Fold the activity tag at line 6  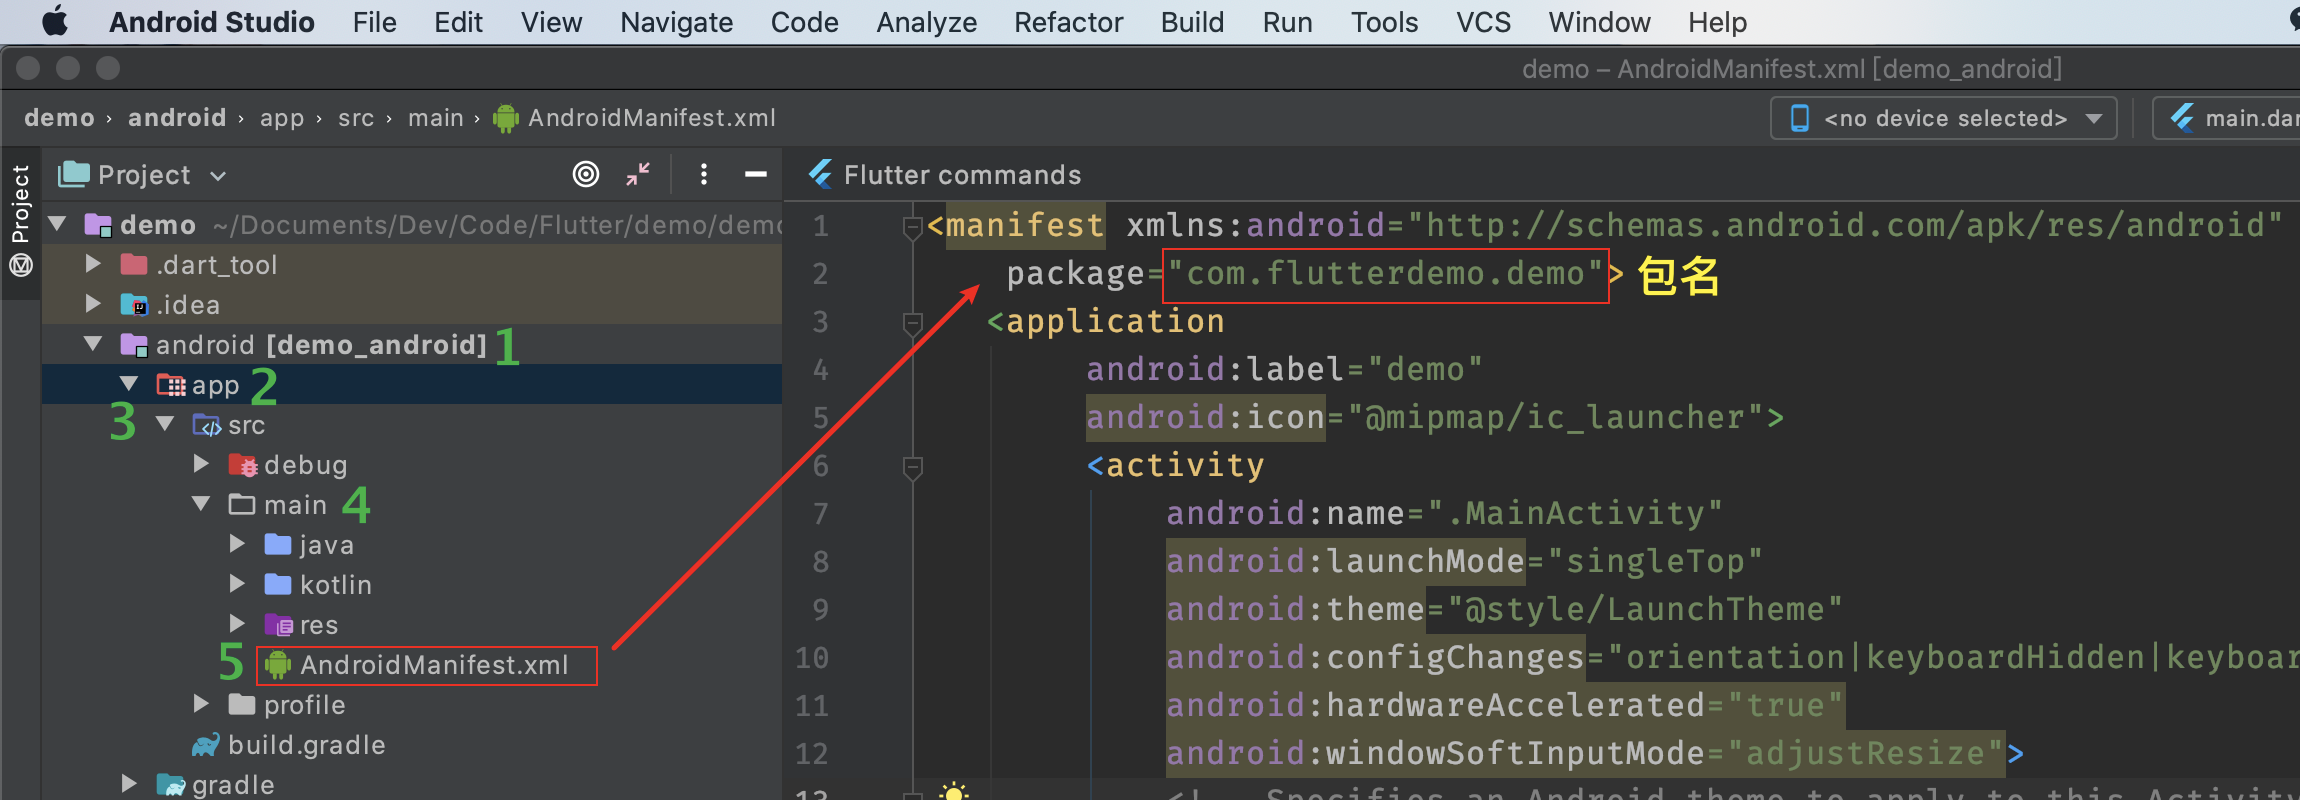tap(912, 468)
